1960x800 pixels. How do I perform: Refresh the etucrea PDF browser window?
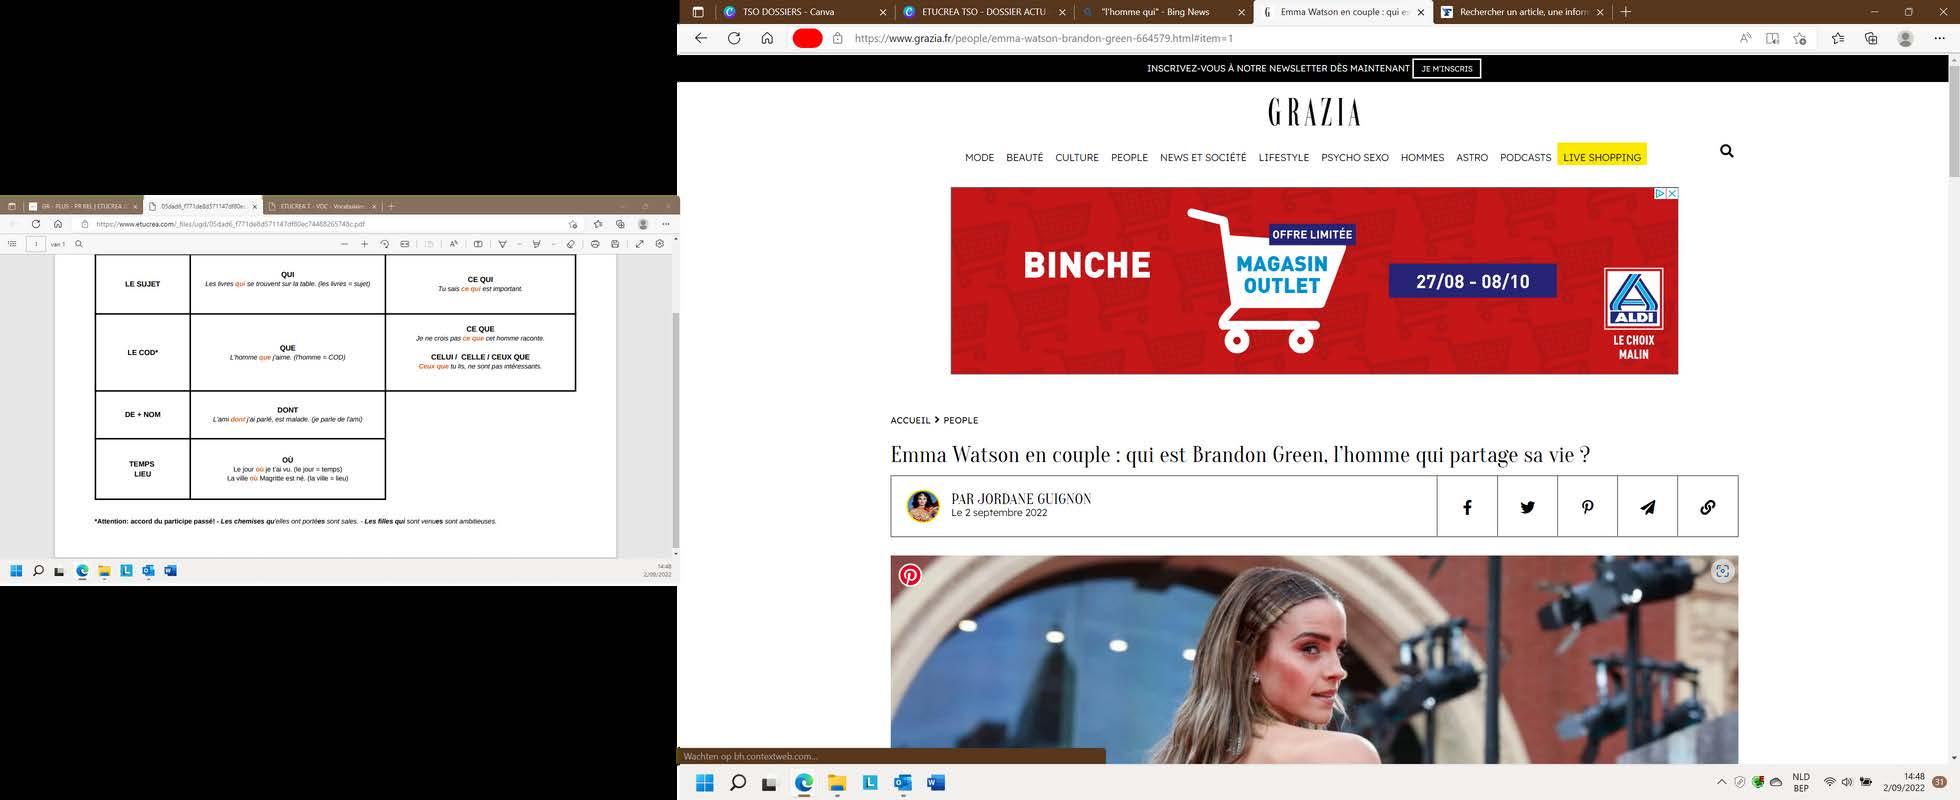click(x=36, y=224)
